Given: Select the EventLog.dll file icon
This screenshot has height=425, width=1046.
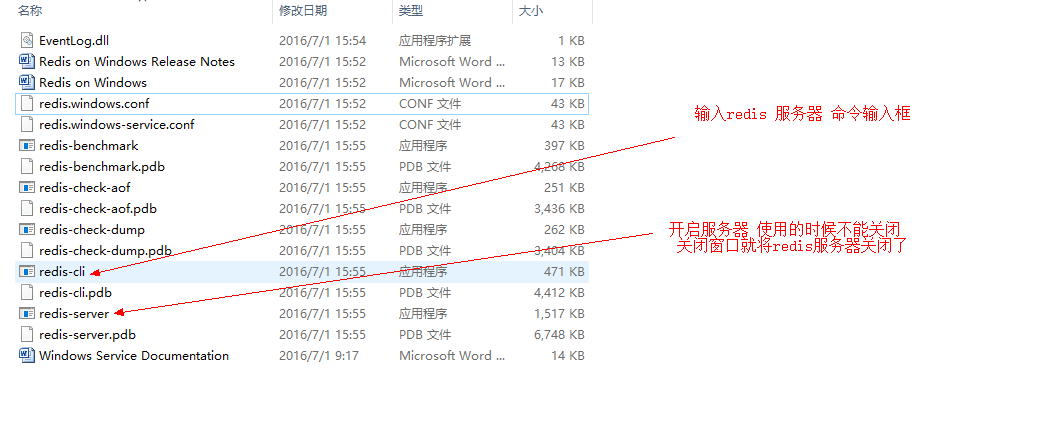Looking at the screenshot, I should pos(27,41).
